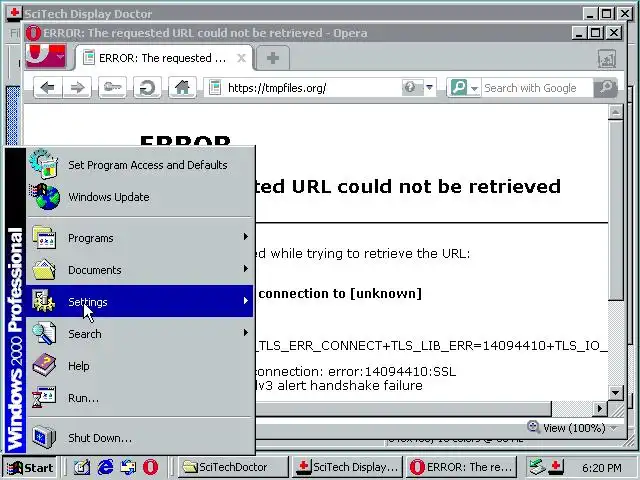Click the SciTech red cross tray icon
The height and width of the screenshot is (480, 640).
pos(556,467)
